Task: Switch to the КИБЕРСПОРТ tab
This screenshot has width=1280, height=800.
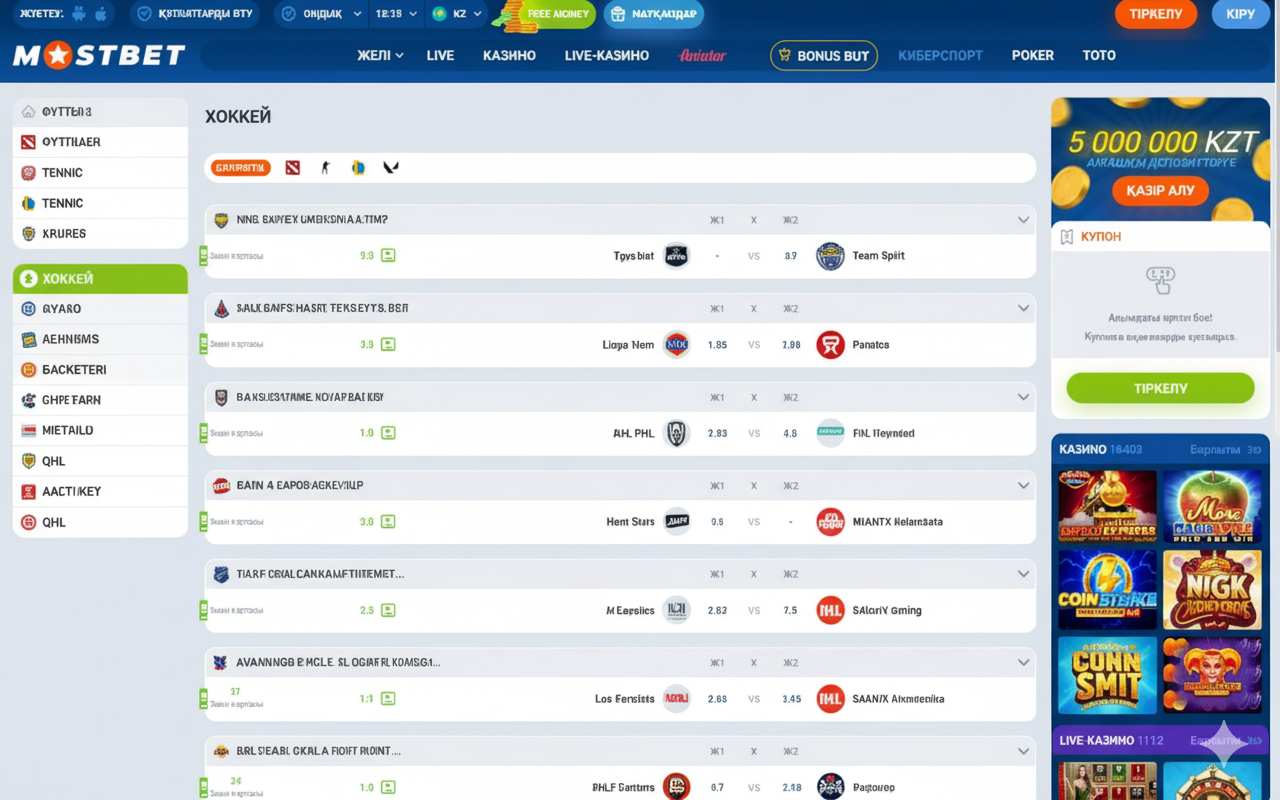Action: click(x=940, y=56)
